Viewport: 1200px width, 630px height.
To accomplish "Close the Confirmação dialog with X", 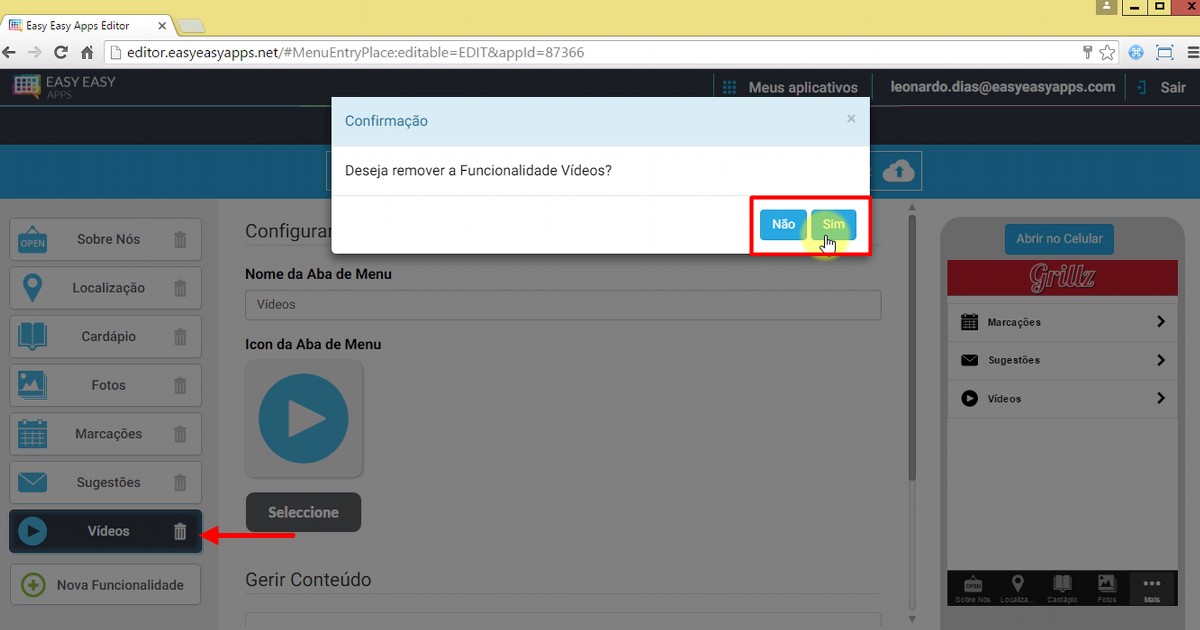I will point(851,119).
